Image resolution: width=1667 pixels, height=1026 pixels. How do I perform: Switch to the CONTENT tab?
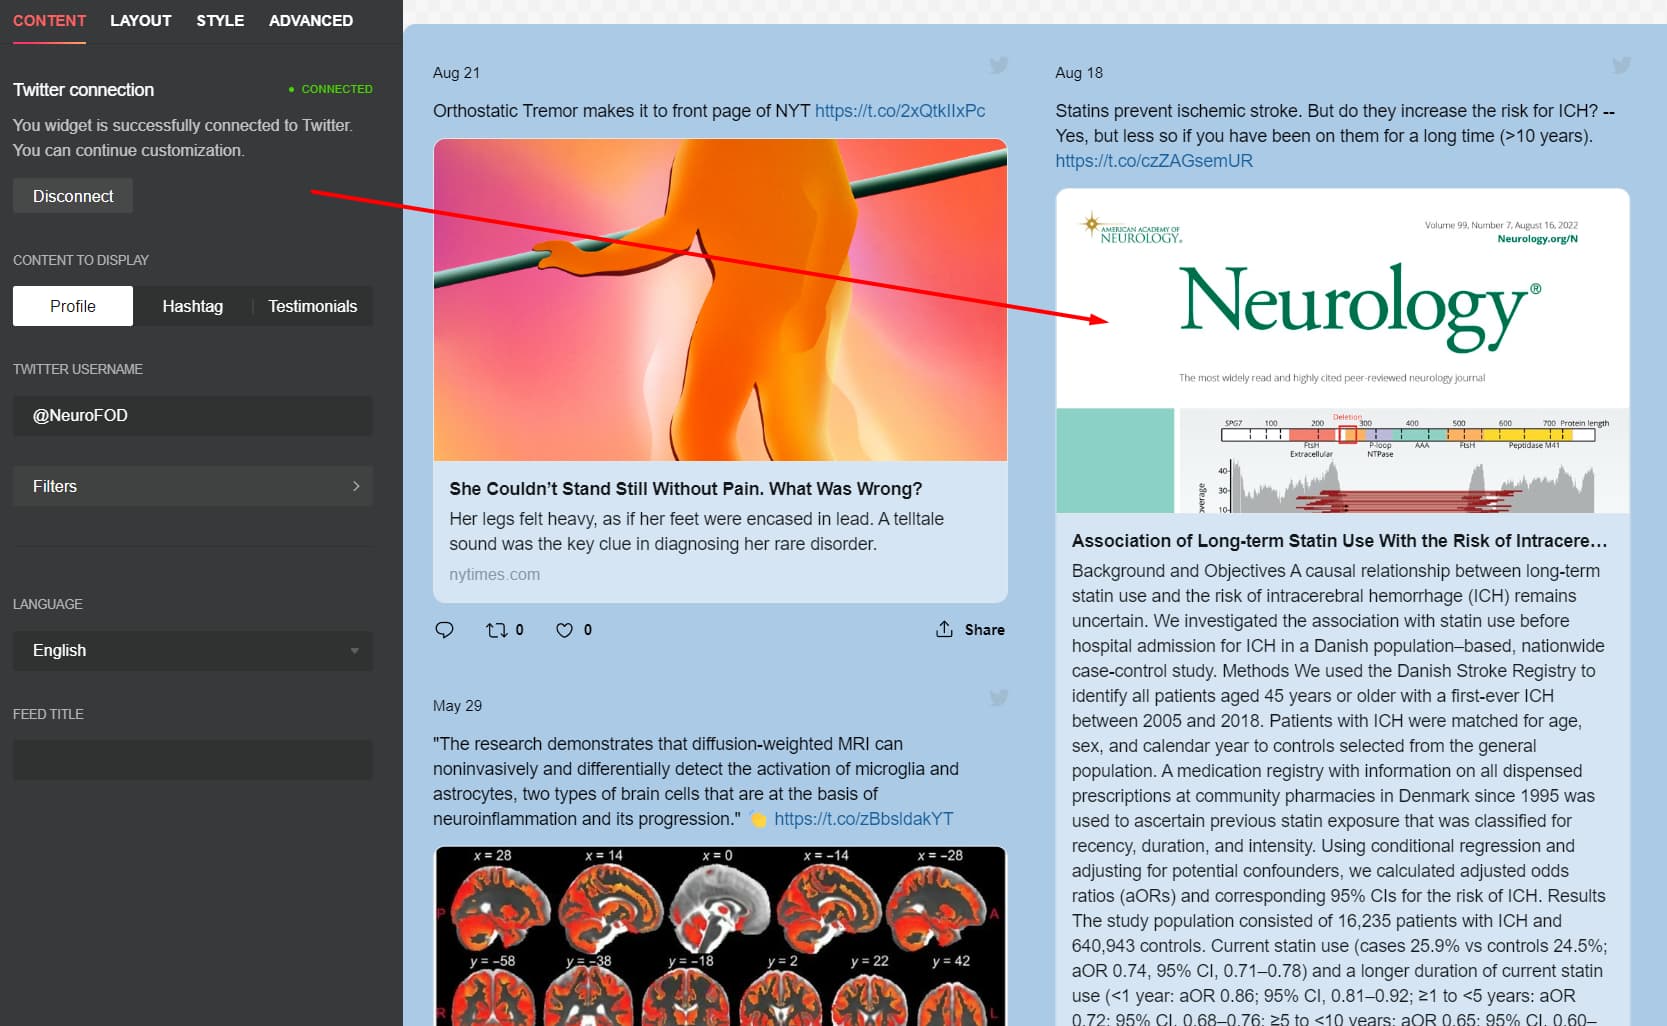point(49,20)
